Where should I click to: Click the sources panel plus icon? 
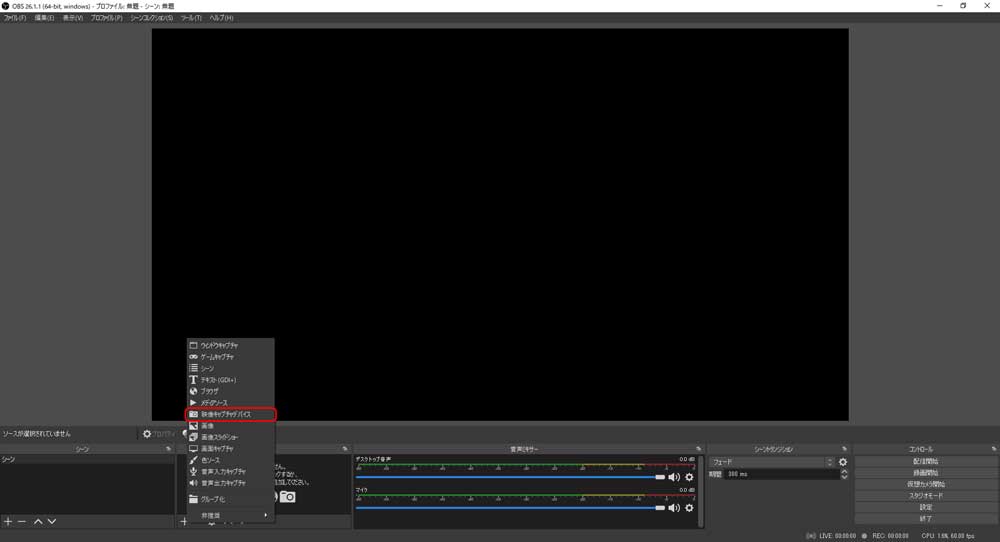click(x=184, y=522)
